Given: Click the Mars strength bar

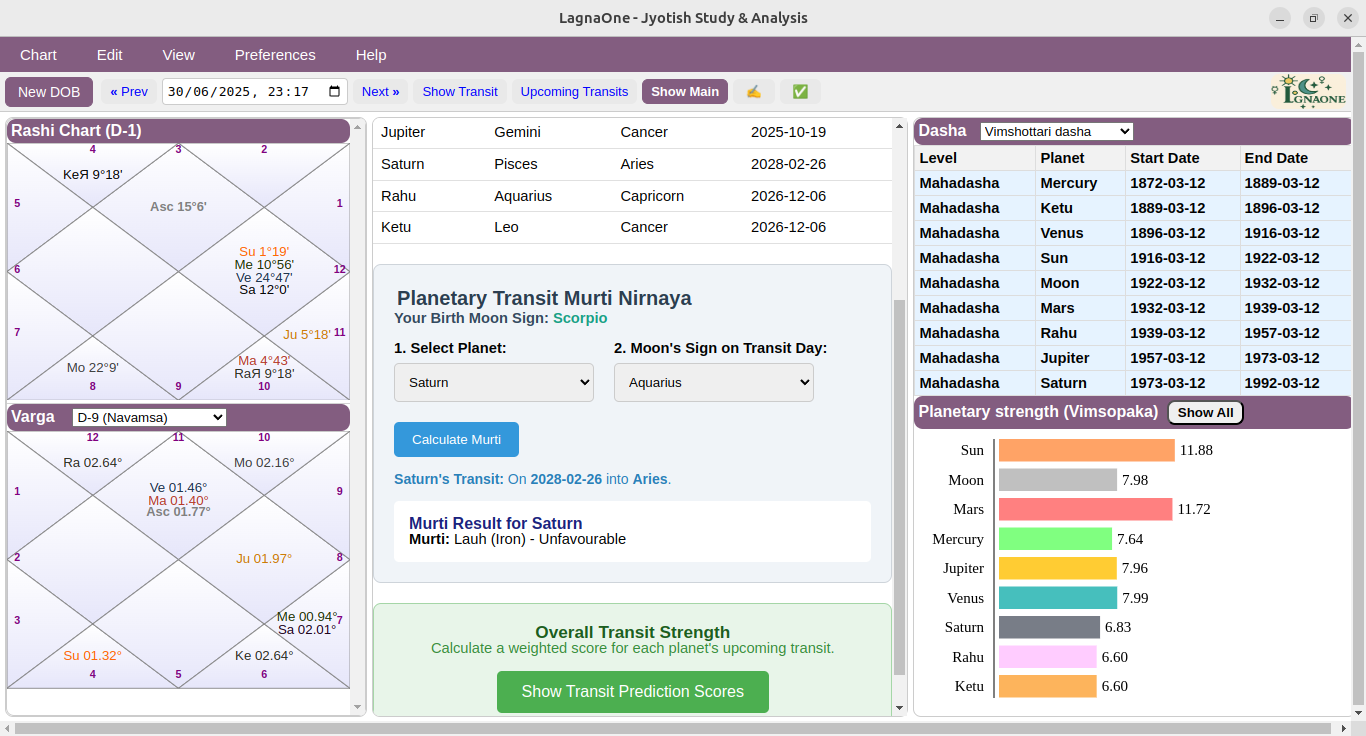Looking at the screenshot, I should tap(1085, 509).
